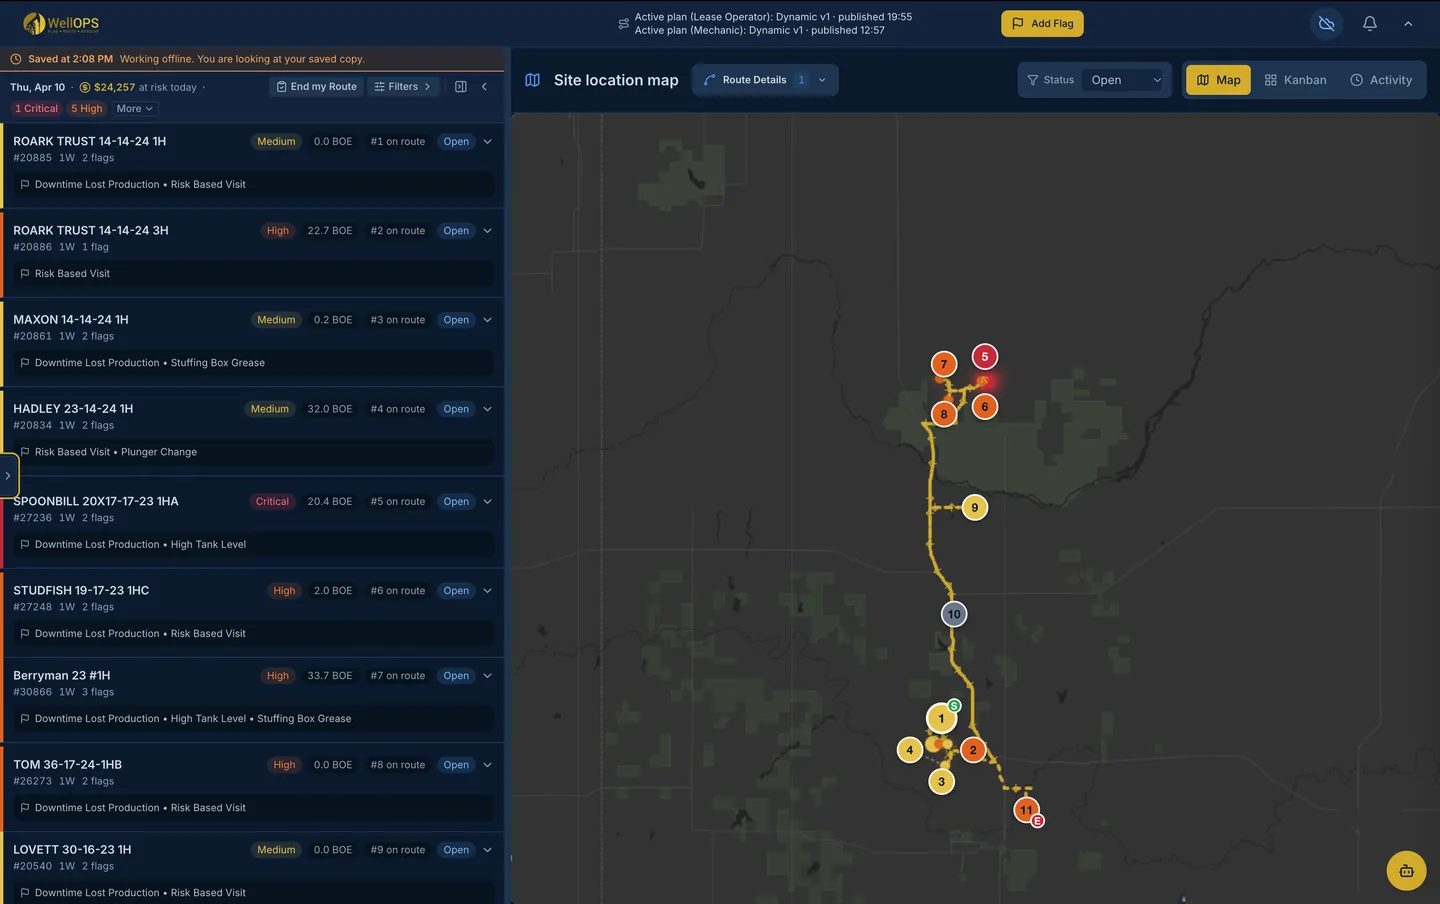The image size is (1440, 904).
Task: Select the STUDFISH 19-17-23 1HC site title
Action: [x=81, y=591]
